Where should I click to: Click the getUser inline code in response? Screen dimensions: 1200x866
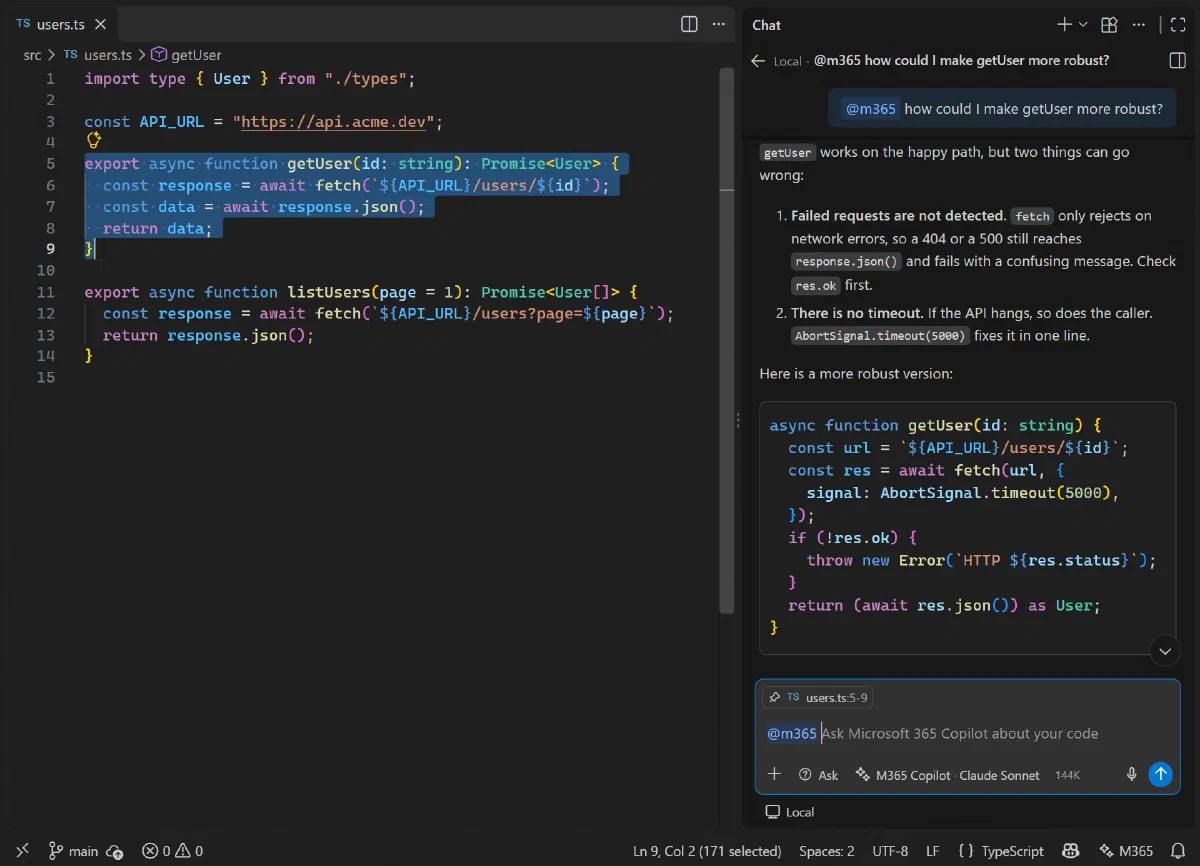coord(788,153)
